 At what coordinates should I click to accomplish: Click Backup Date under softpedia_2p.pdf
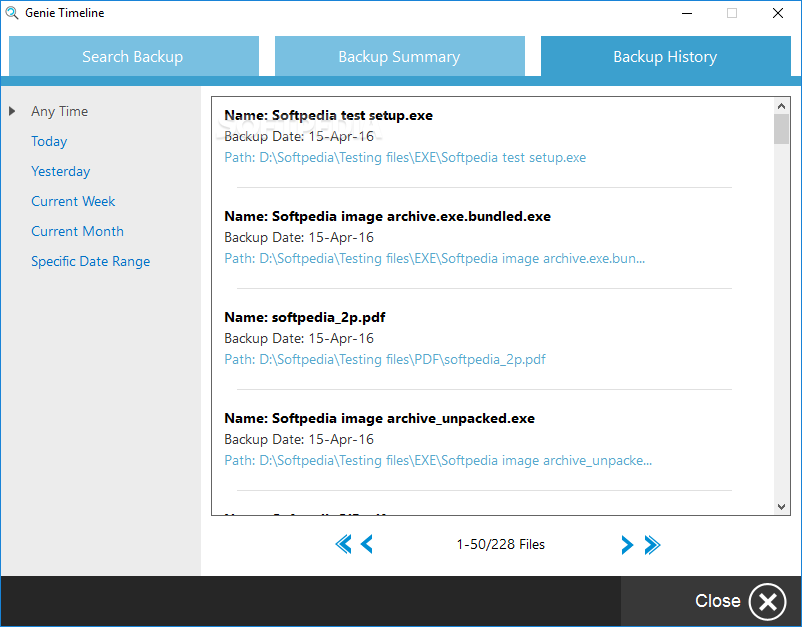coord(299,339)
